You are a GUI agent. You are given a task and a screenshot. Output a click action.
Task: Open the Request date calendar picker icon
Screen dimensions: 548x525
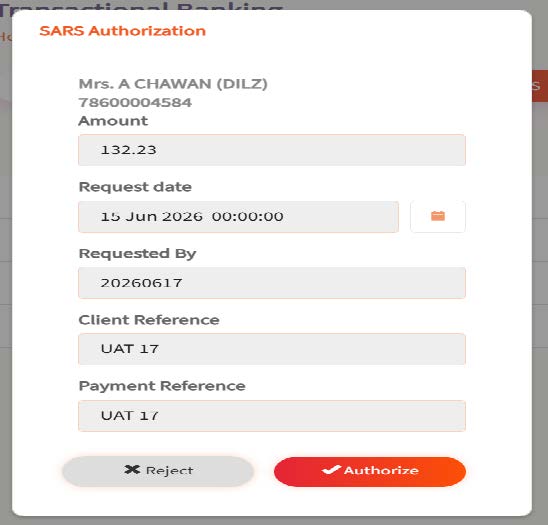[x=438, y=216]
